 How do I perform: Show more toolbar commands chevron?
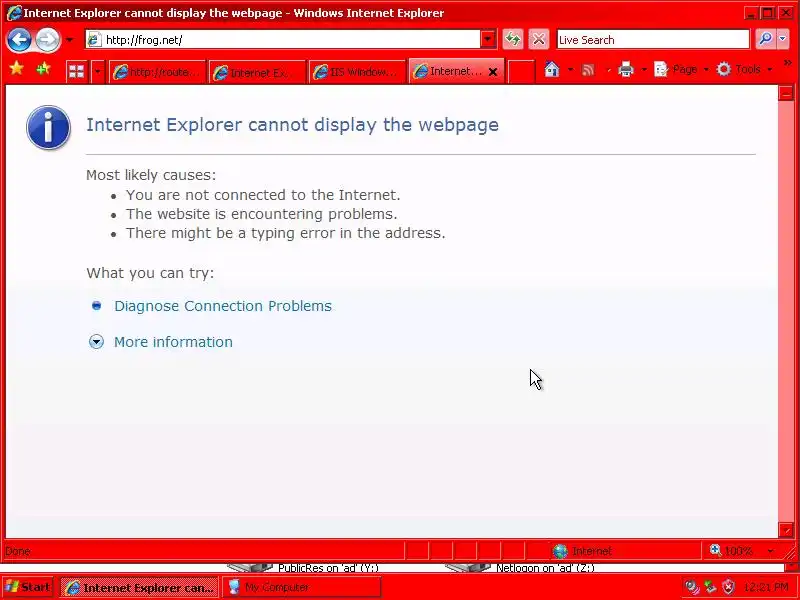point(787,63)
